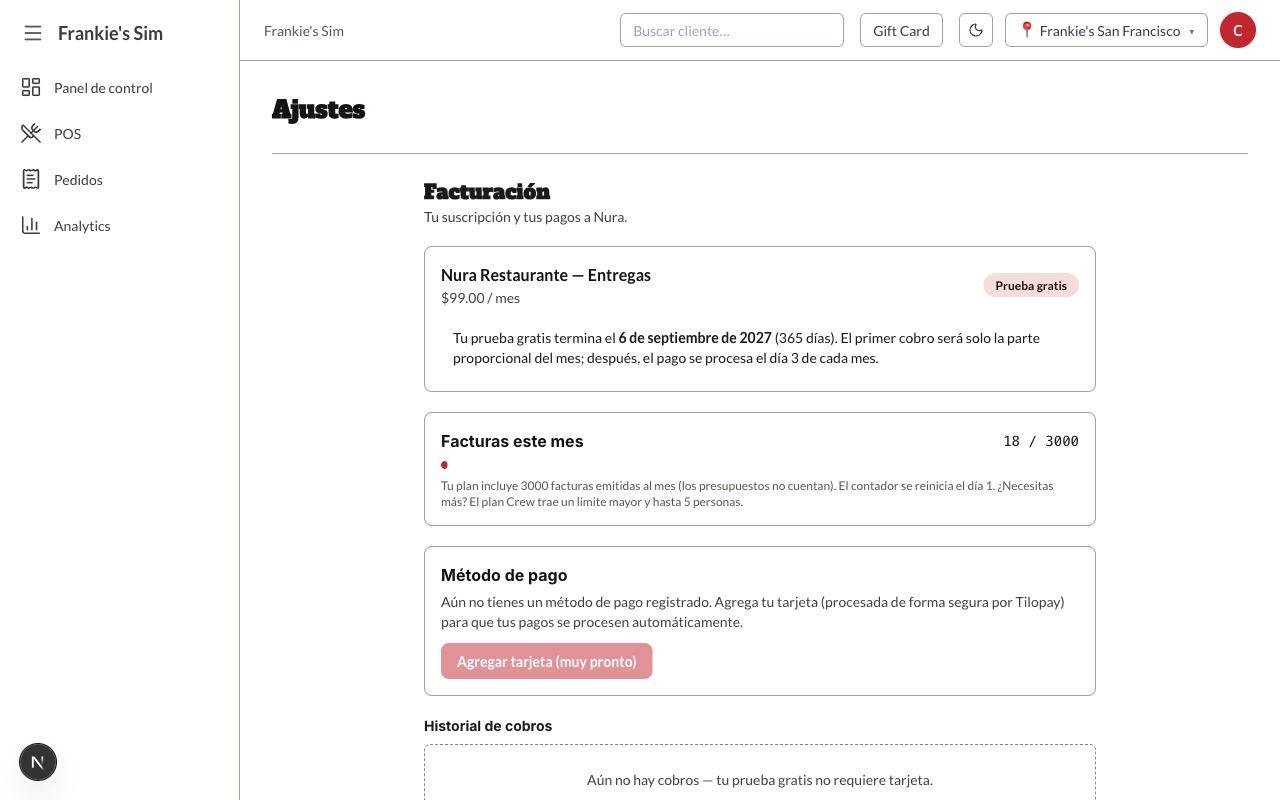Click Agregar tarjeta (muy pronto) button
1280x800 pixels.
tap(546, 661)
